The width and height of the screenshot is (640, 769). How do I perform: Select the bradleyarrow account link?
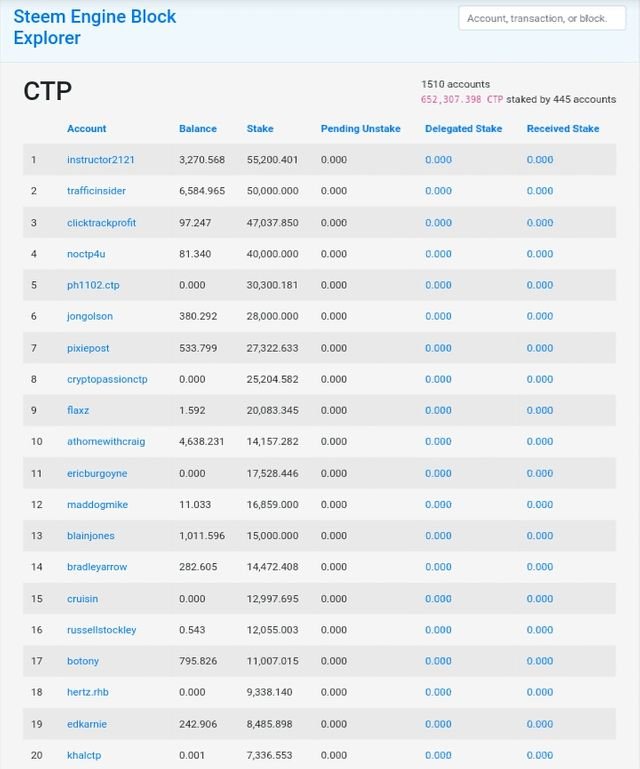click(x=97, y=567)
